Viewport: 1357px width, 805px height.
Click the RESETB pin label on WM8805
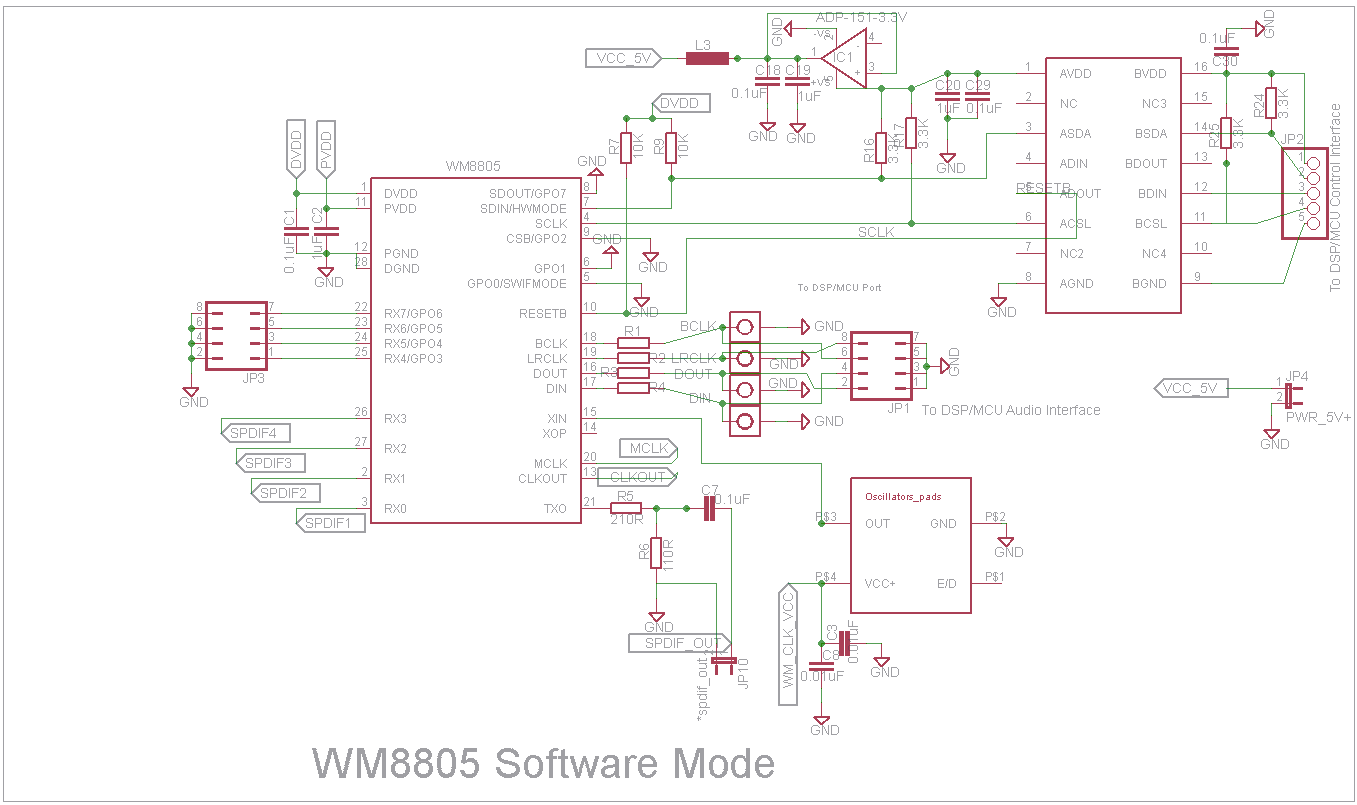coord(543,313)
